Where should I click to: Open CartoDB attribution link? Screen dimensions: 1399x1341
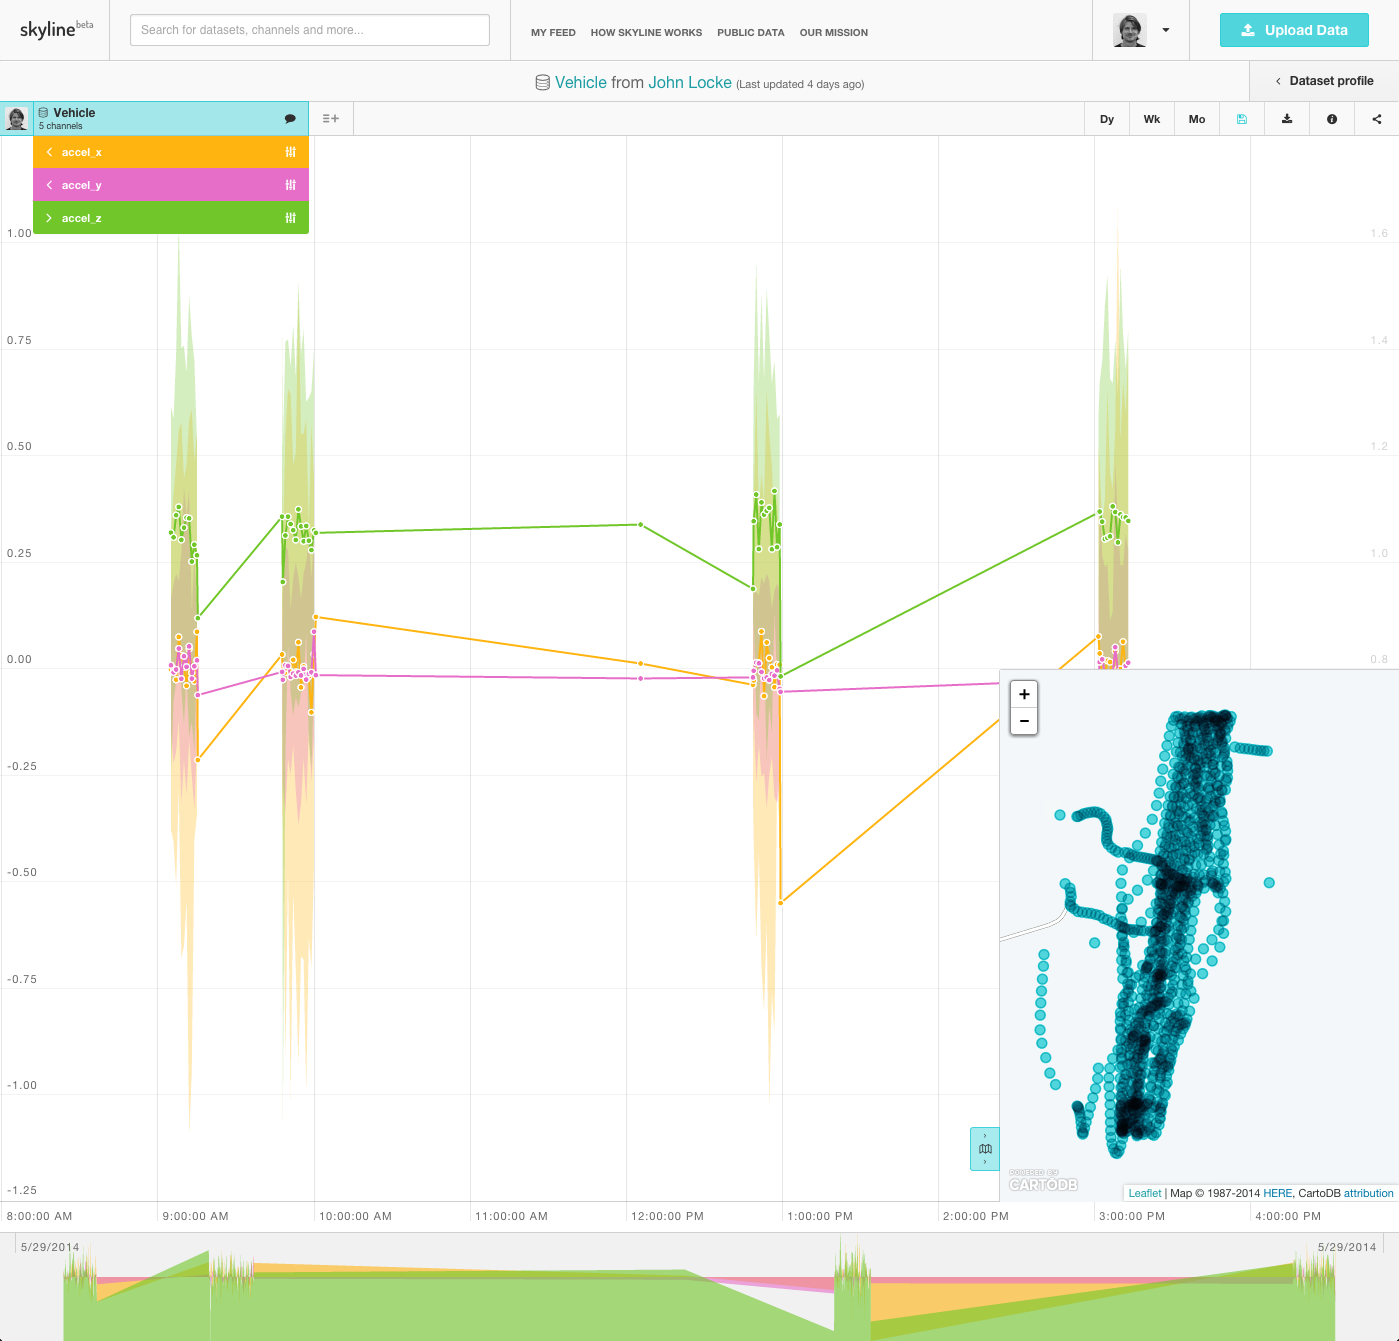click(1368, 1193)
